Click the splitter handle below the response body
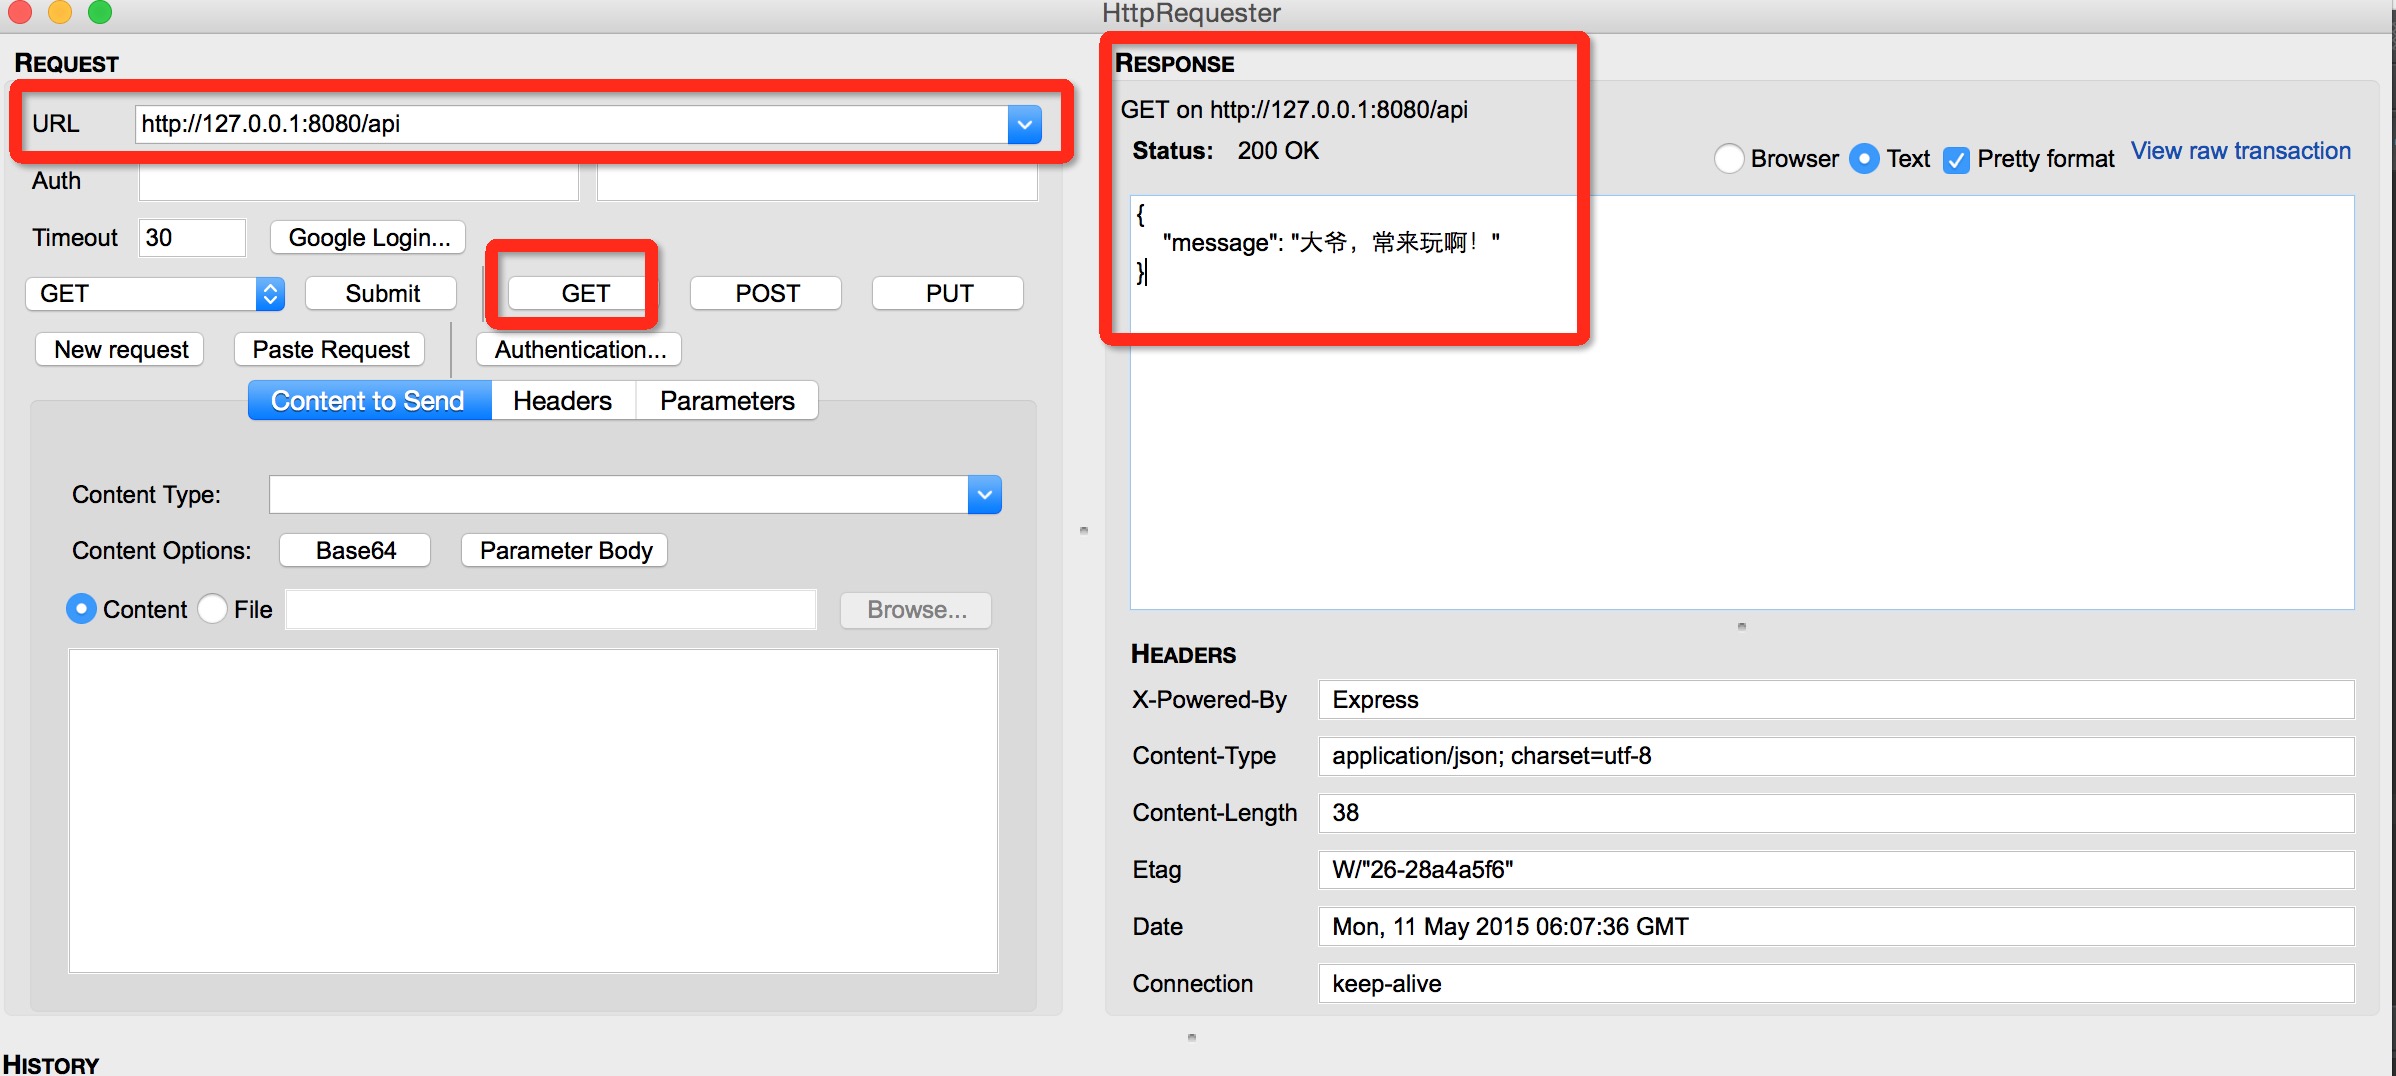2396x1076 pixels. click(x=1742, y=627)
